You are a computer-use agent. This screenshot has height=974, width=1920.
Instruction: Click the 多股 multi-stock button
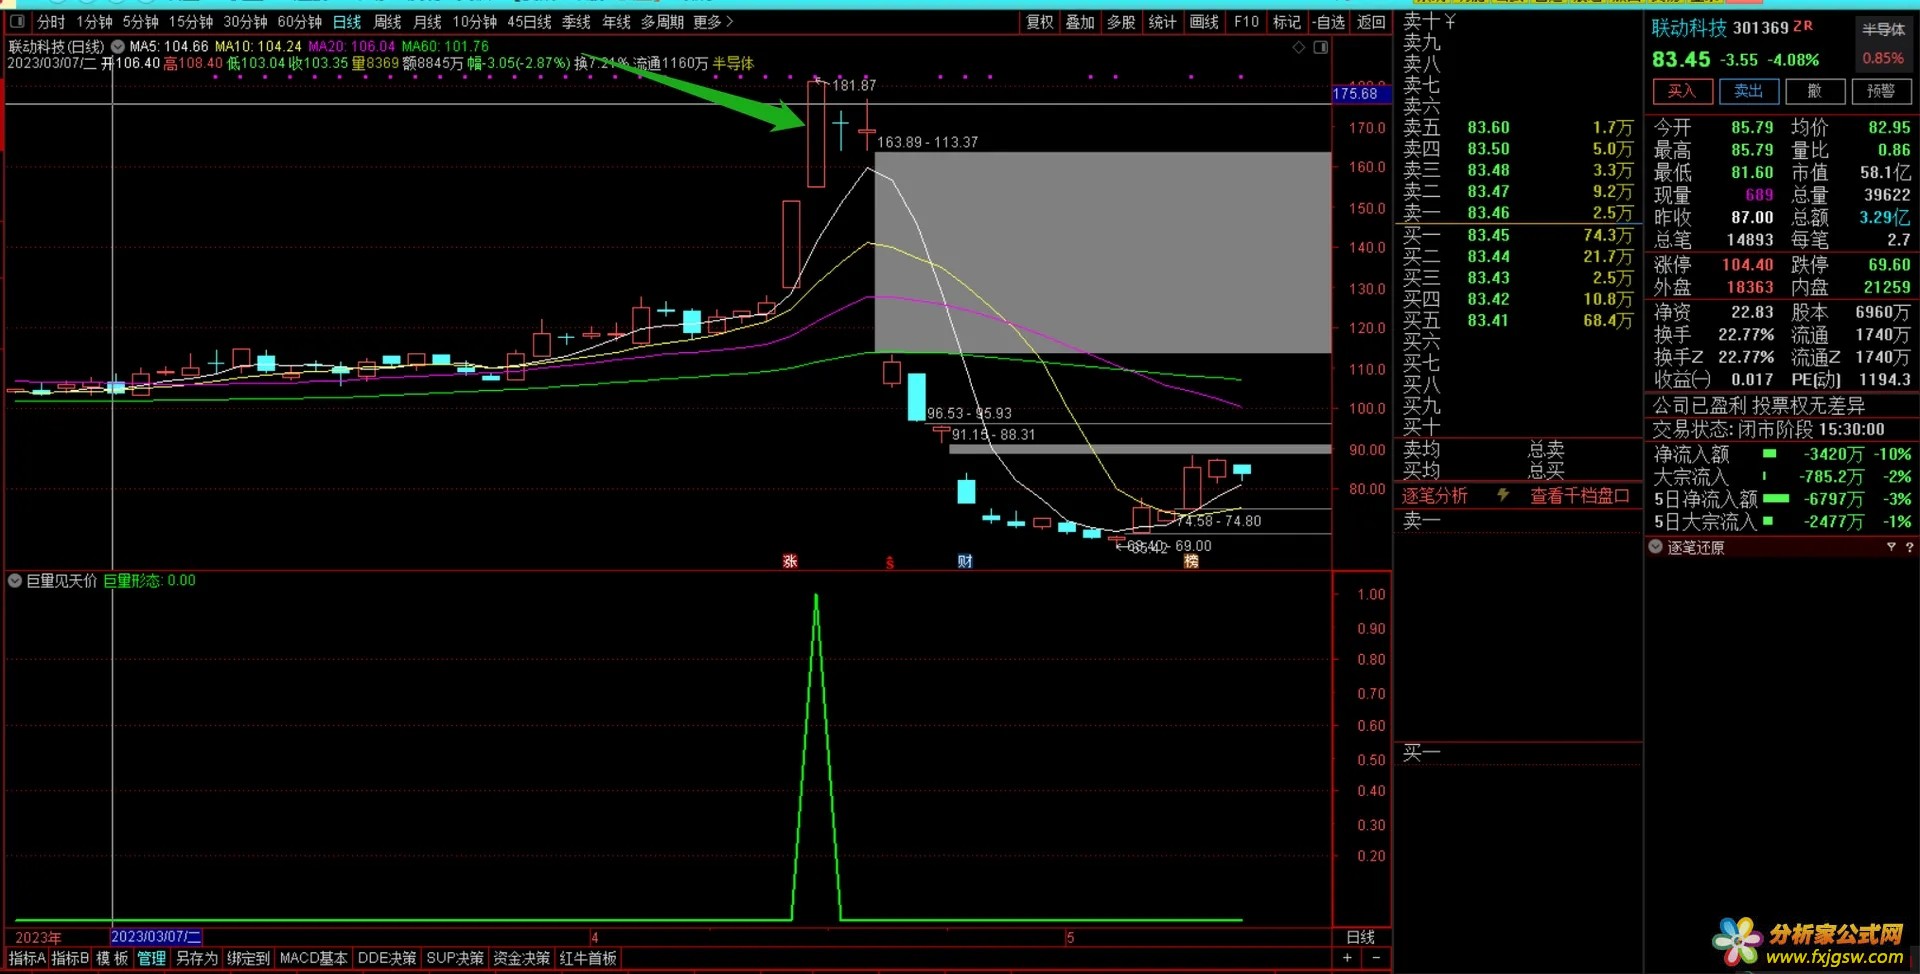1121,22
